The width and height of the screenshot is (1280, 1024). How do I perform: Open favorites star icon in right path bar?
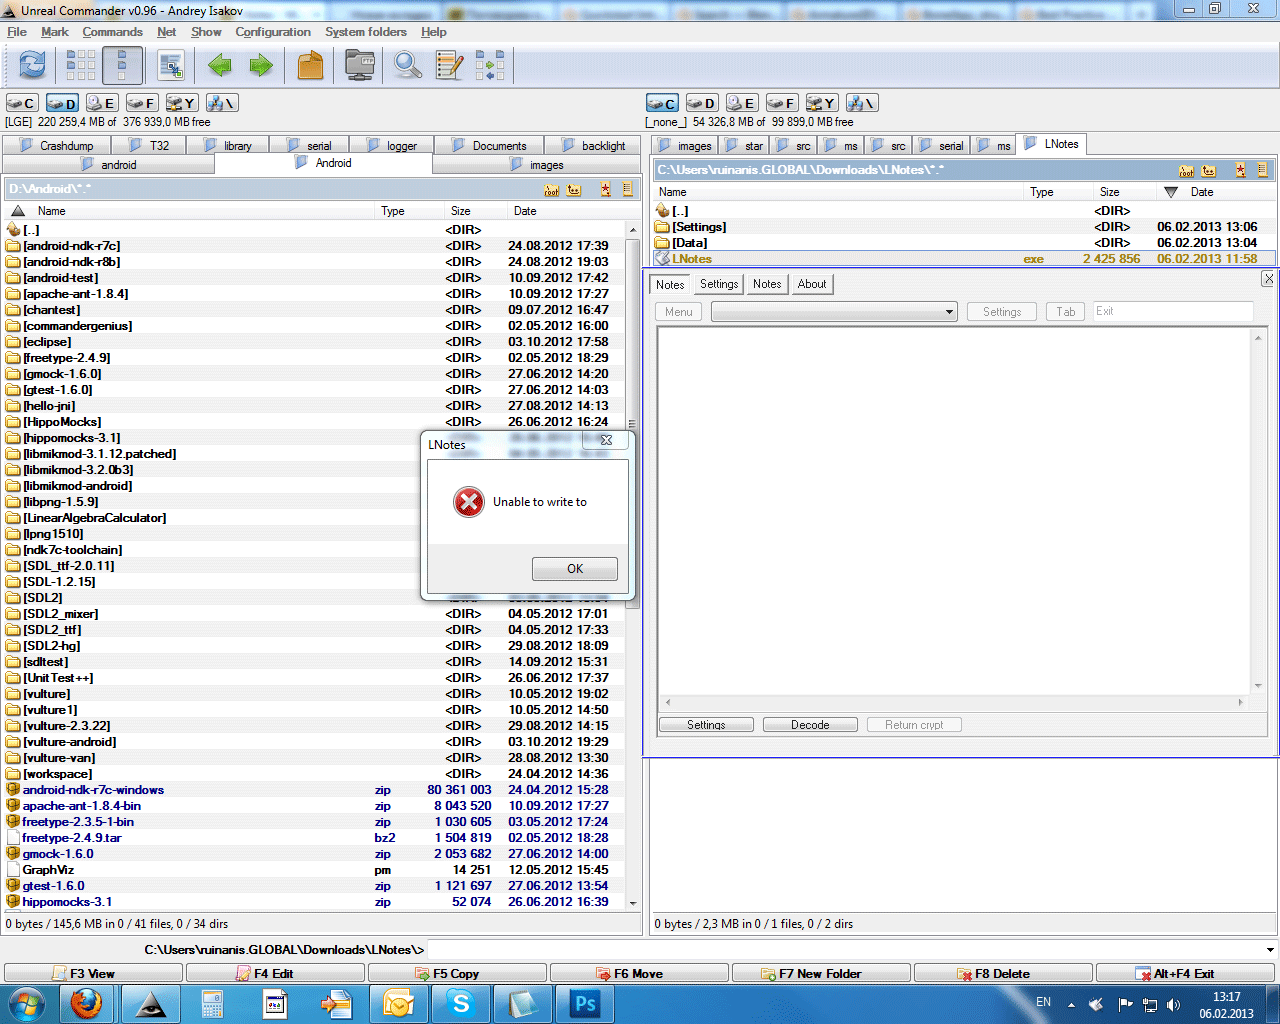point(1241,170)
